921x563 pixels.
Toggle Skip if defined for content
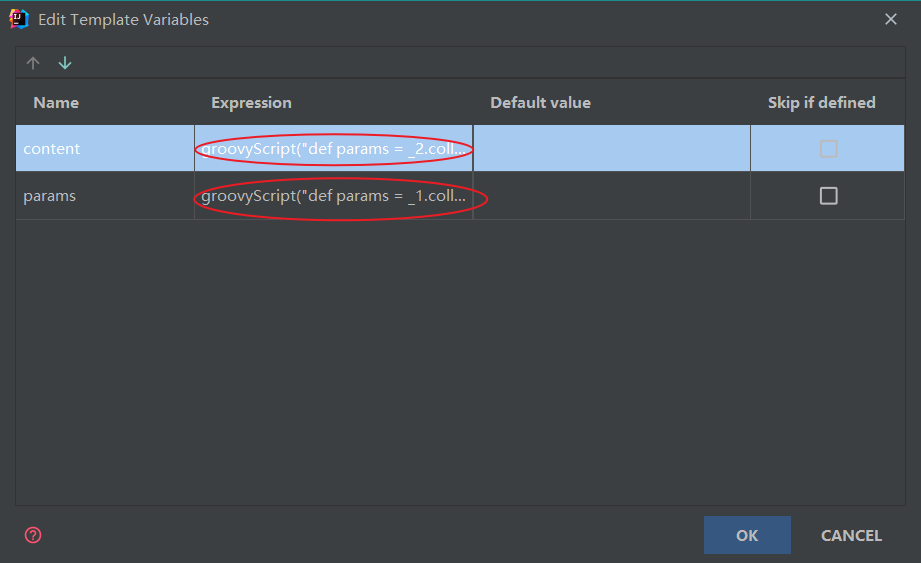tap(828, 149)
